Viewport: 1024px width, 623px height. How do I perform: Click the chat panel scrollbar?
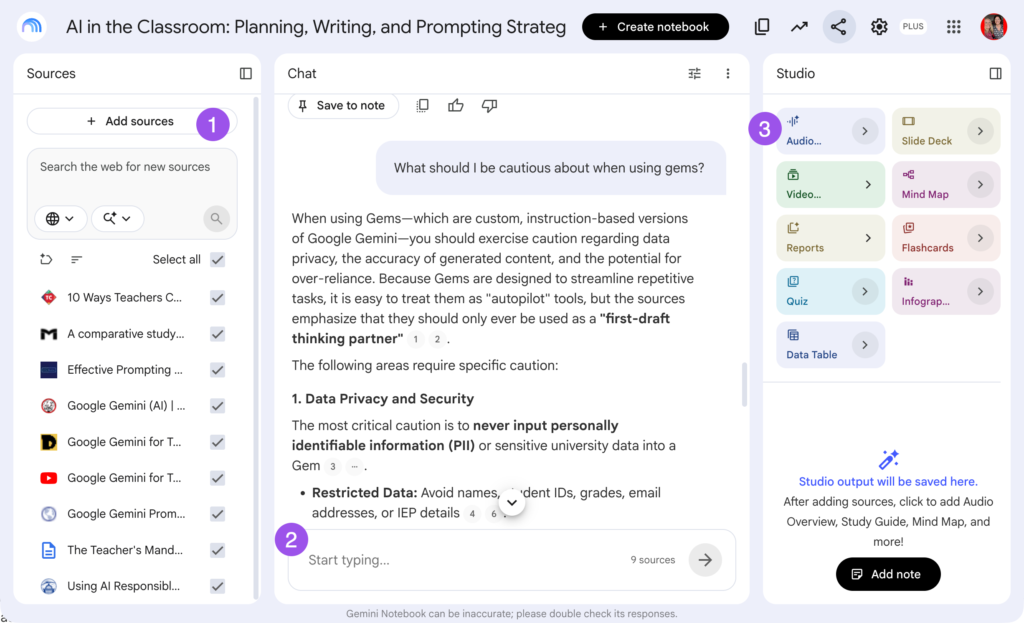pos(744,385)
